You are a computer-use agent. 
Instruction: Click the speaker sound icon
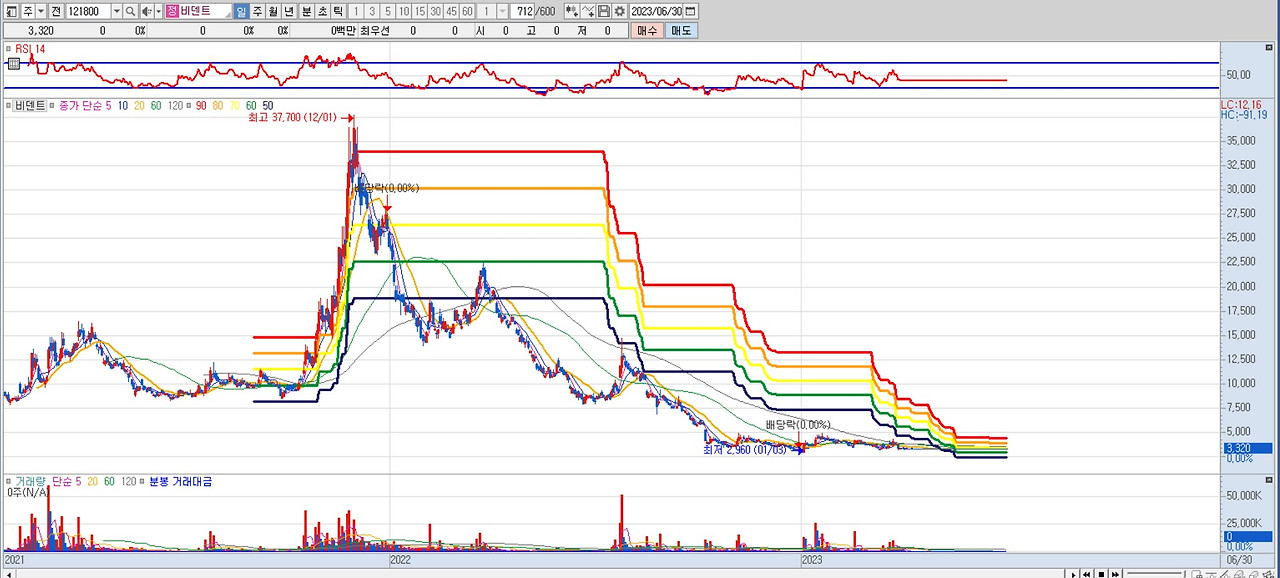(x=147, y=11)
